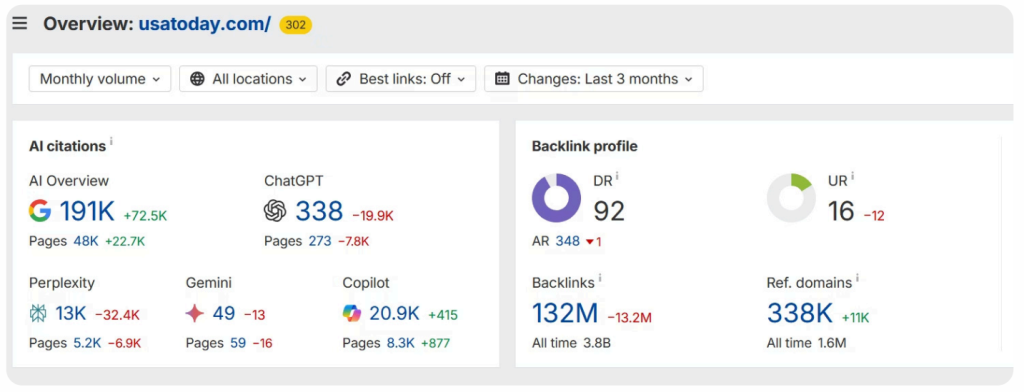The image size is (1024, 392).
Task: Click the green UR donut chart
Action: point(791,198)
